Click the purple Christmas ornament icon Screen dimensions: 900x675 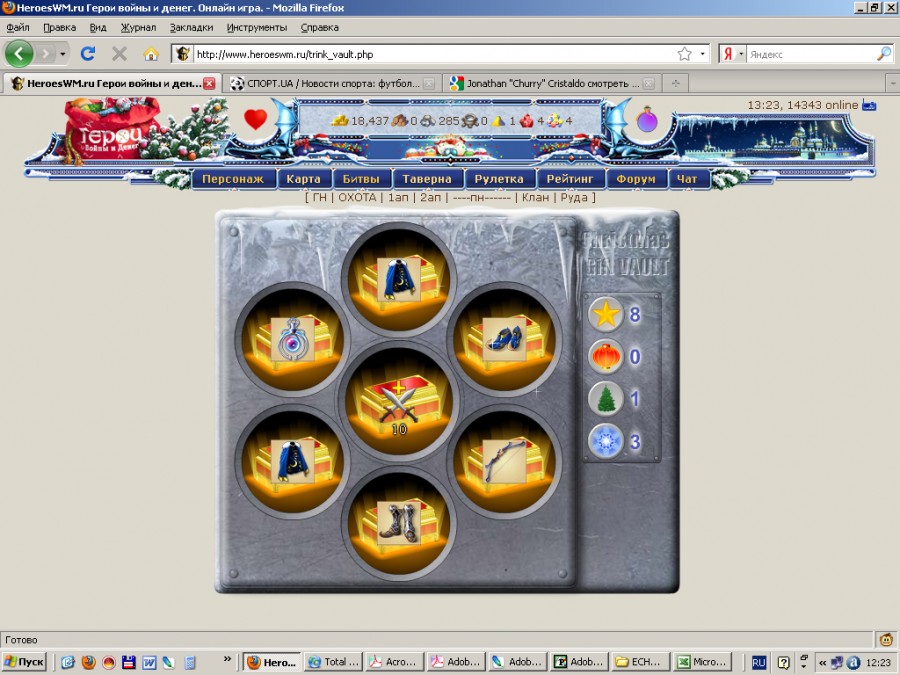(x=648, y=121)
